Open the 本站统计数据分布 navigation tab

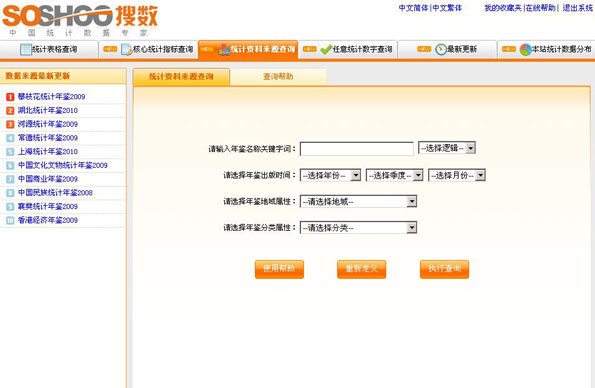(x=546, y=49)
